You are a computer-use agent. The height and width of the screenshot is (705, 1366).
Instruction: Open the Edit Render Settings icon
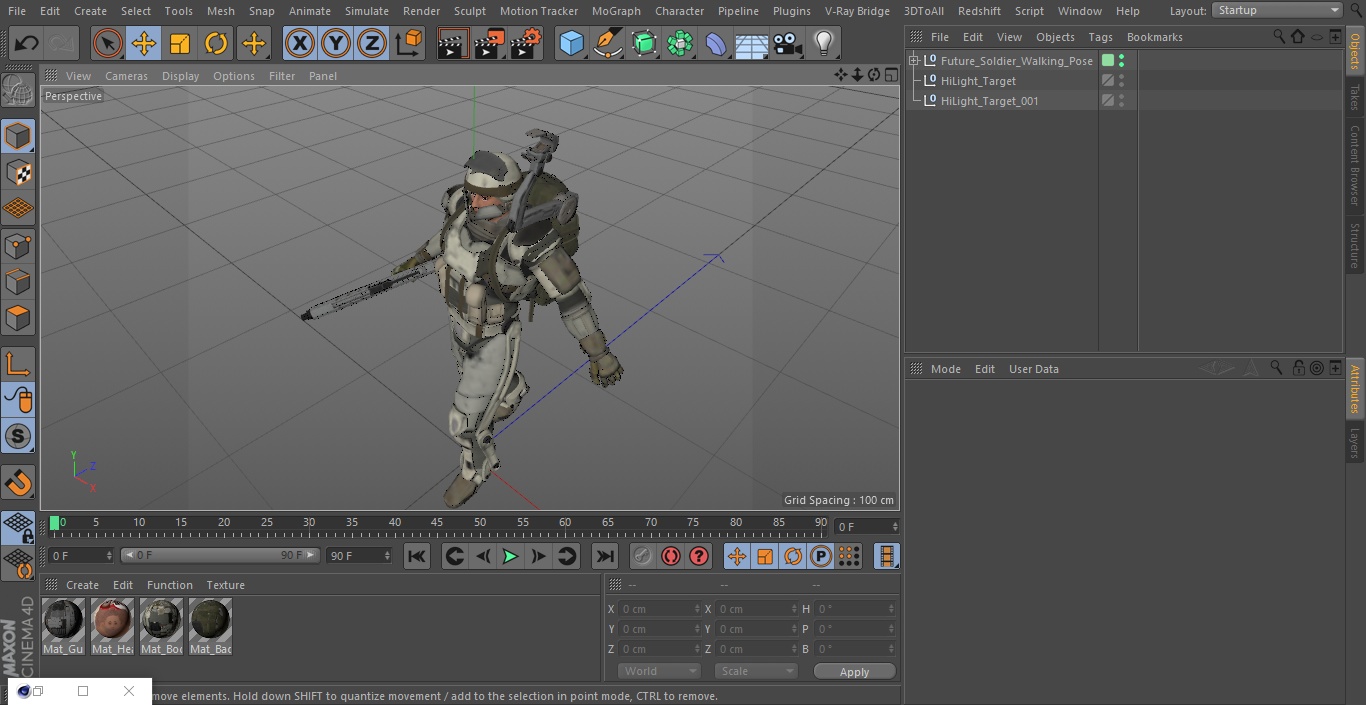[526, 44]
